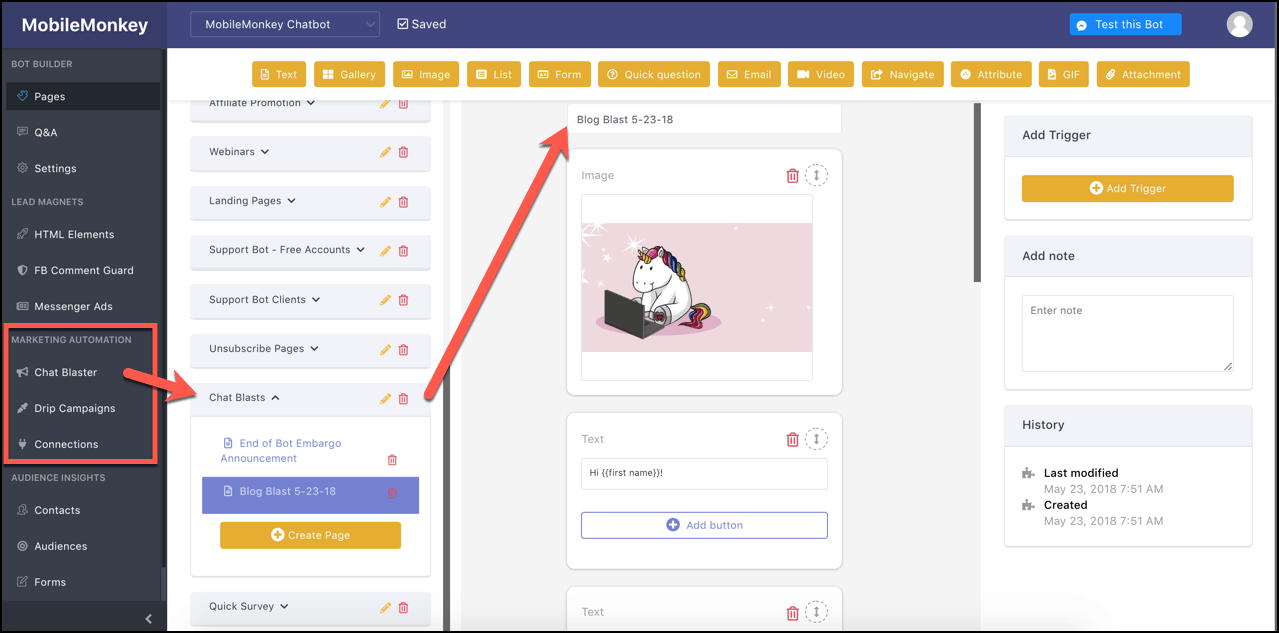Collapse the Chat Blasts section
This screenshot has height=633, width=1279.
pos(277,397)
